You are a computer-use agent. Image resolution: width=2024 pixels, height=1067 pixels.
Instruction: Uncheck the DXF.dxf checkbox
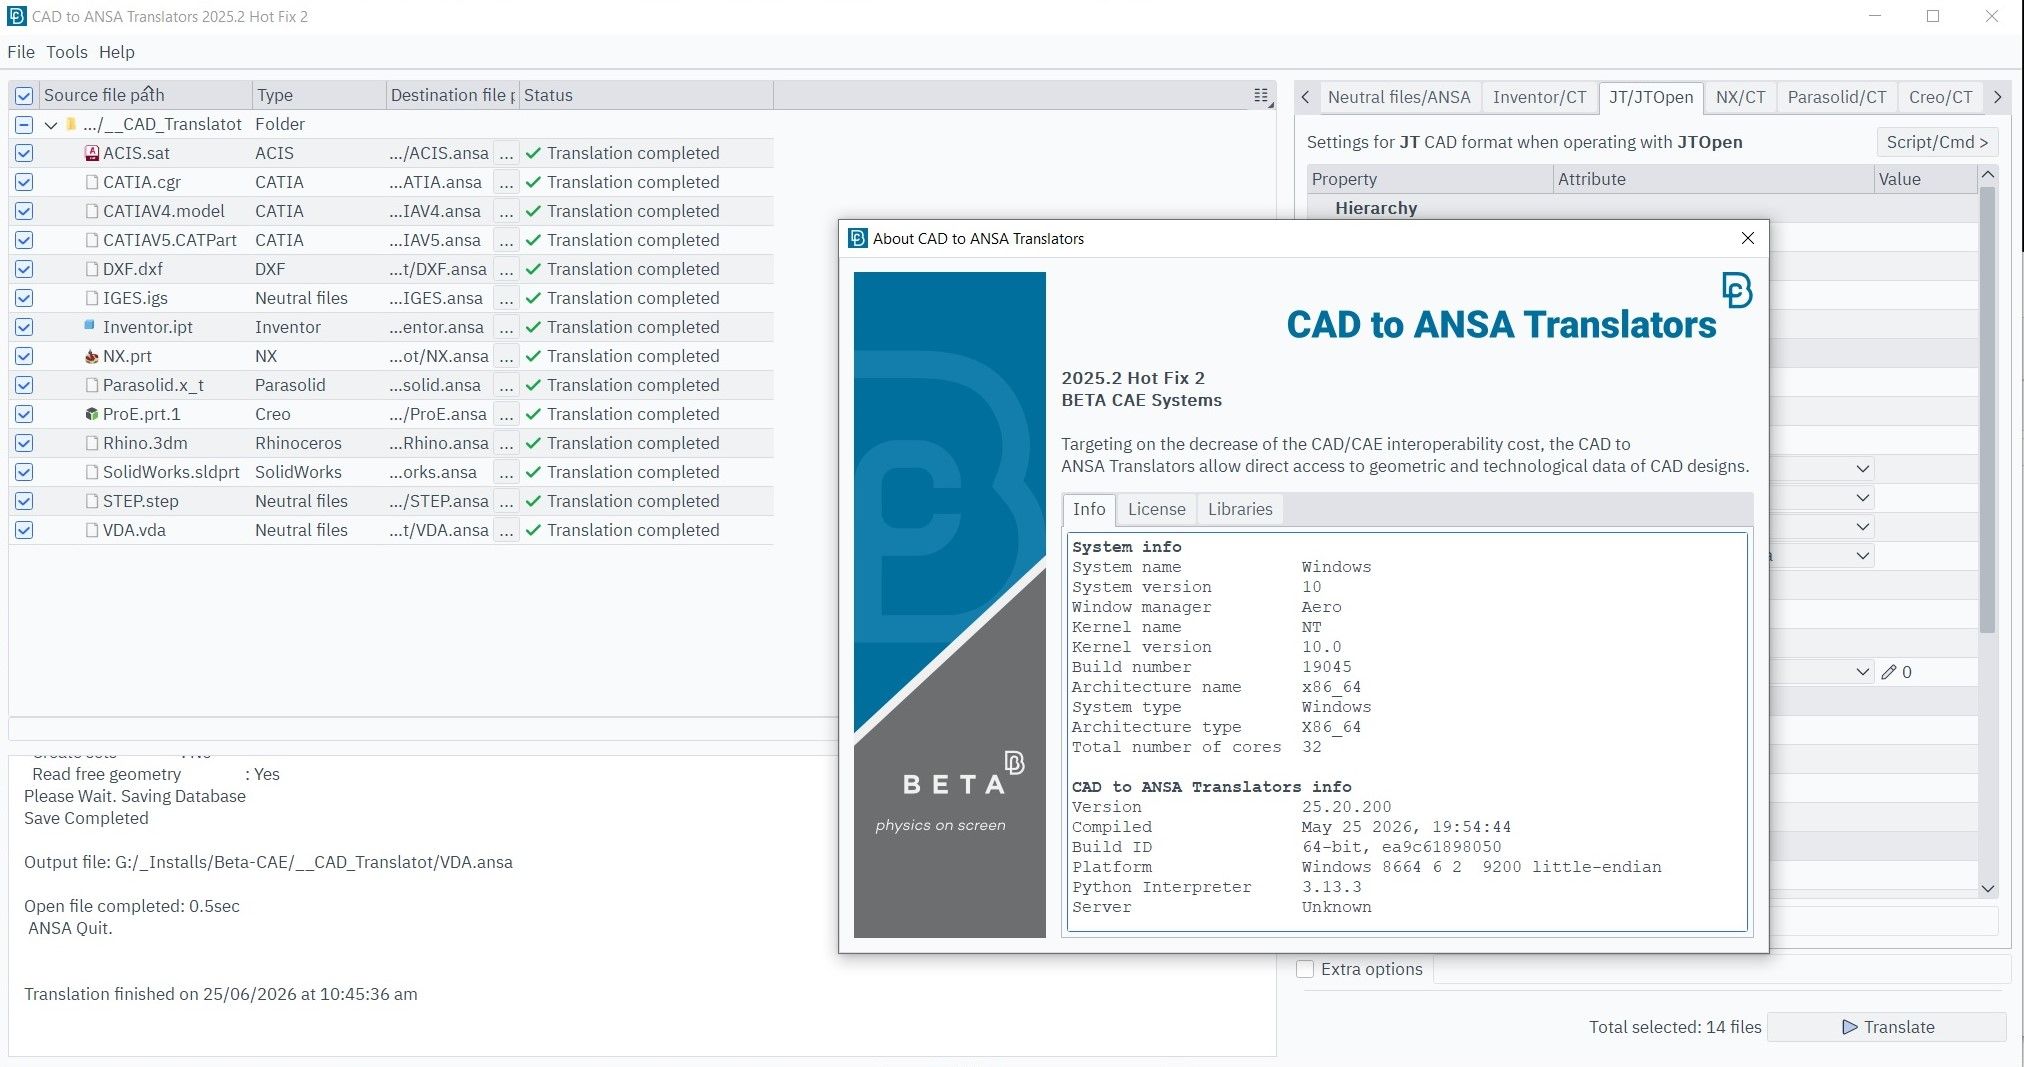click(24, 269)
